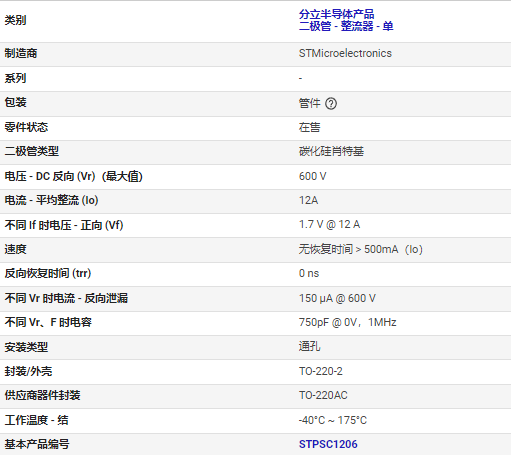Click the 150 µA @ 600 V leakage value
Screen dimensions: 511x455
(337, 298)
